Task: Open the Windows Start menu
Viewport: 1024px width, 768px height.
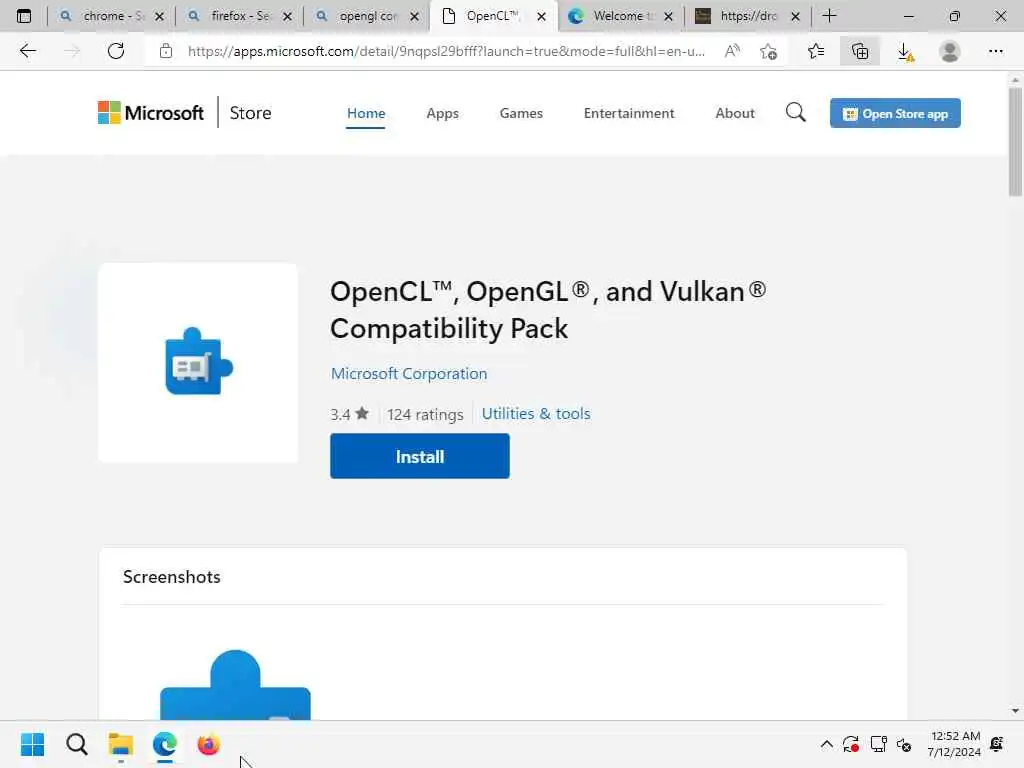Action: (x=32, y=744)
